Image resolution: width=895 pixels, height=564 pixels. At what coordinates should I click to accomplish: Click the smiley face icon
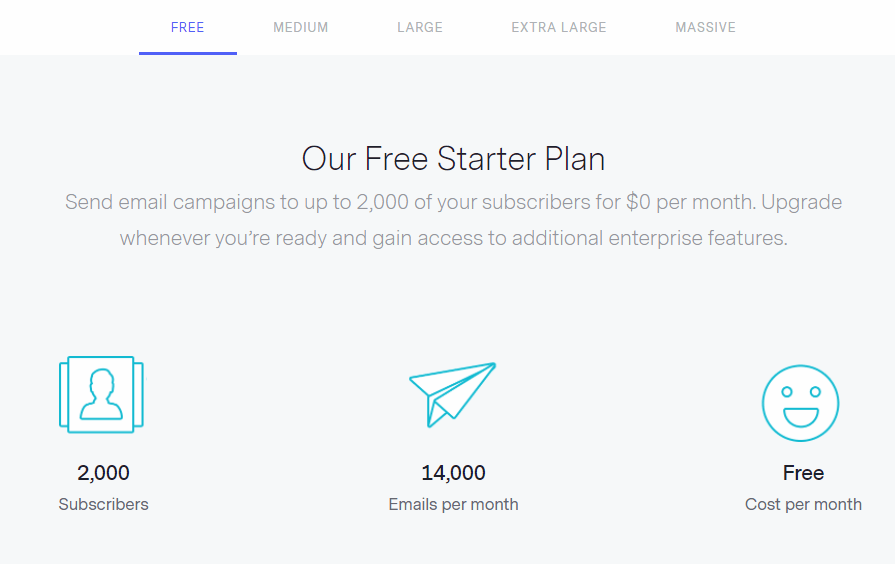click(800, 403)
